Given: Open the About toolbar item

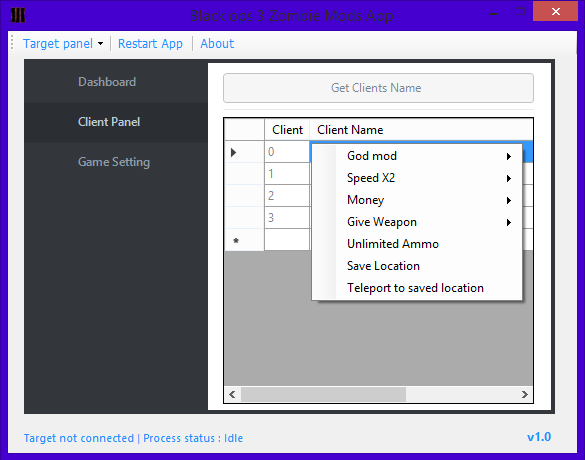Looking at the screenshot, I should pyautogui.click(x=217, y=44).
